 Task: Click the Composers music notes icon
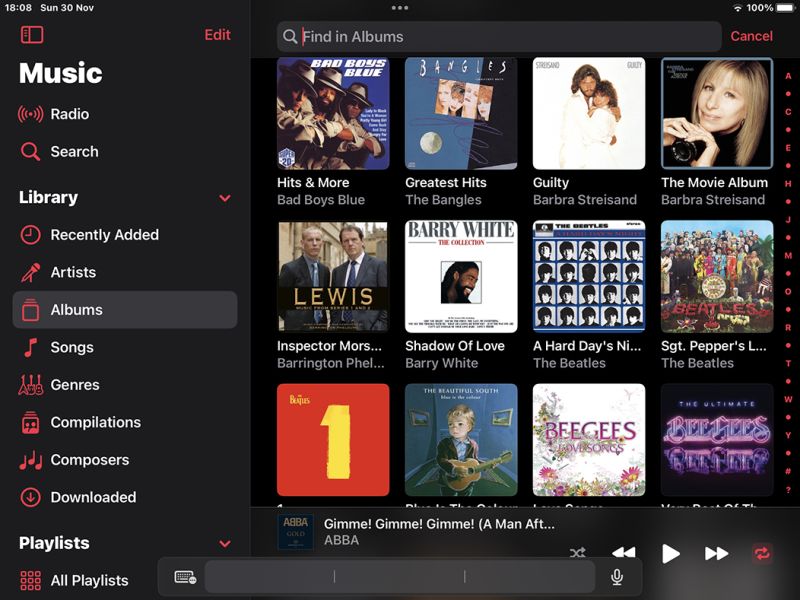click(31, 460)
